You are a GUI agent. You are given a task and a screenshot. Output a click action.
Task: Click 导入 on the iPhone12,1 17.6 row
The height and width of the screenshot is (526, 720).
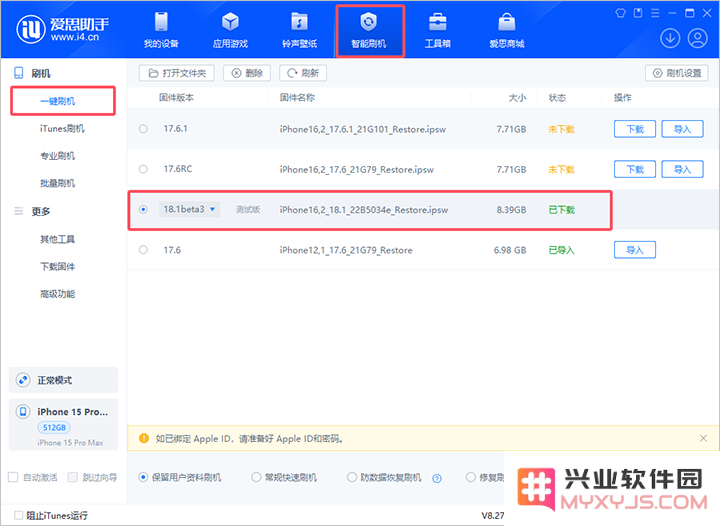[x=635, y=250]
